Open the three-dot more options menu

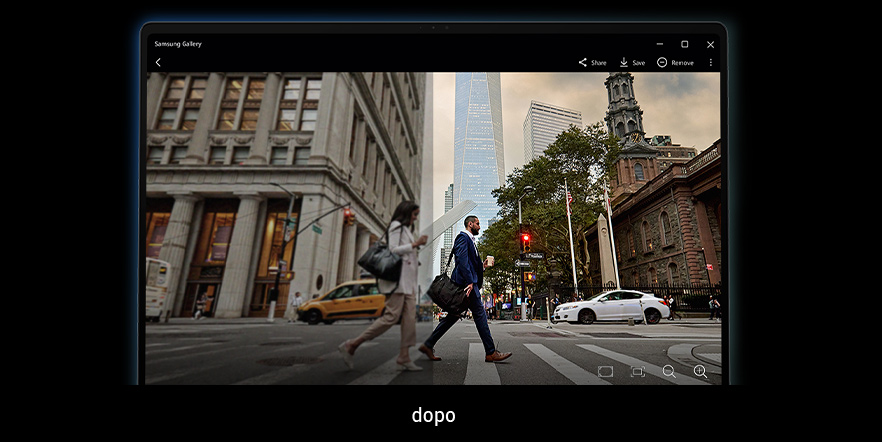(710, 62)
